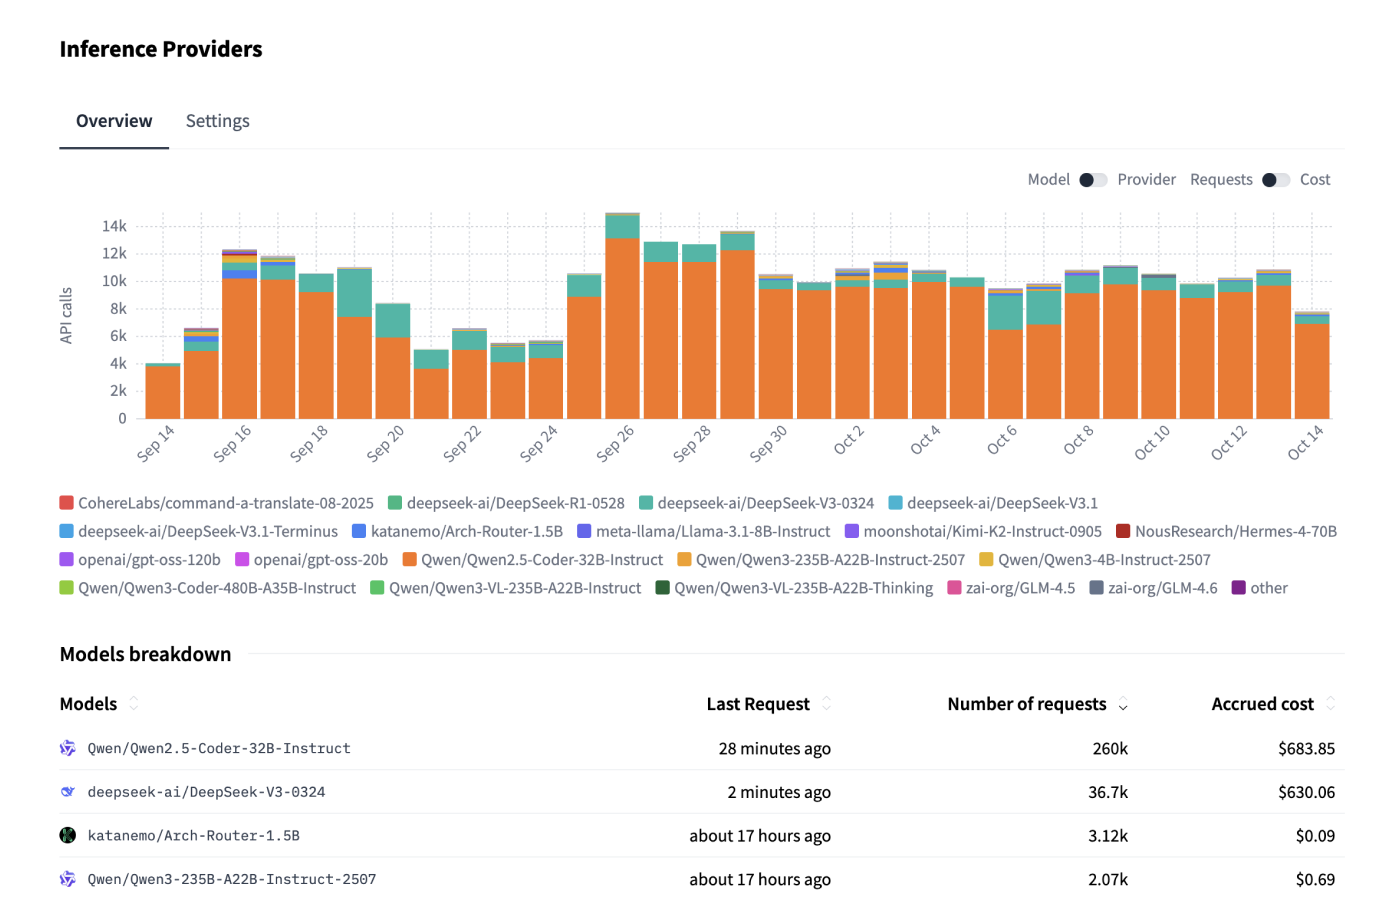Click the sort icon next to Models header
Screen dimensions: 1400x900
click(133, 704)
